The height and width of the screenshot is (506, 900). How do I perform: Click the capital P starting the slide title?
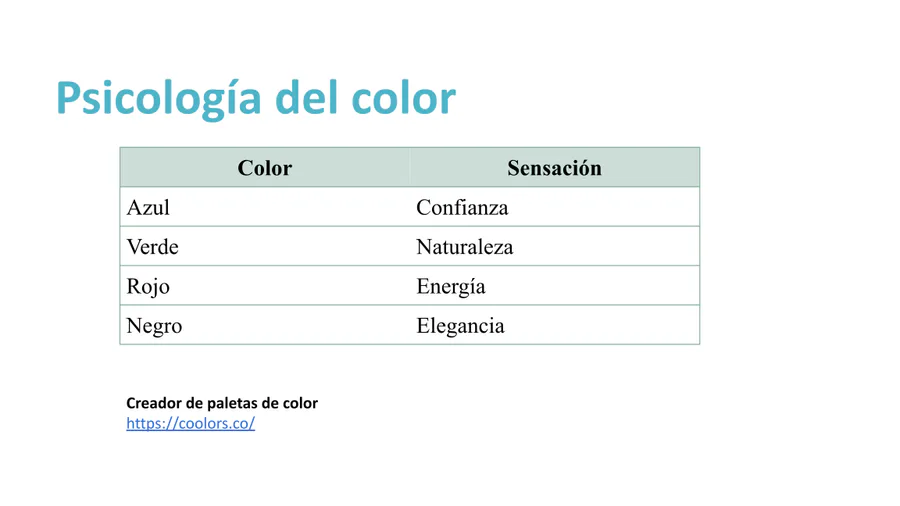tap(68, 98)
